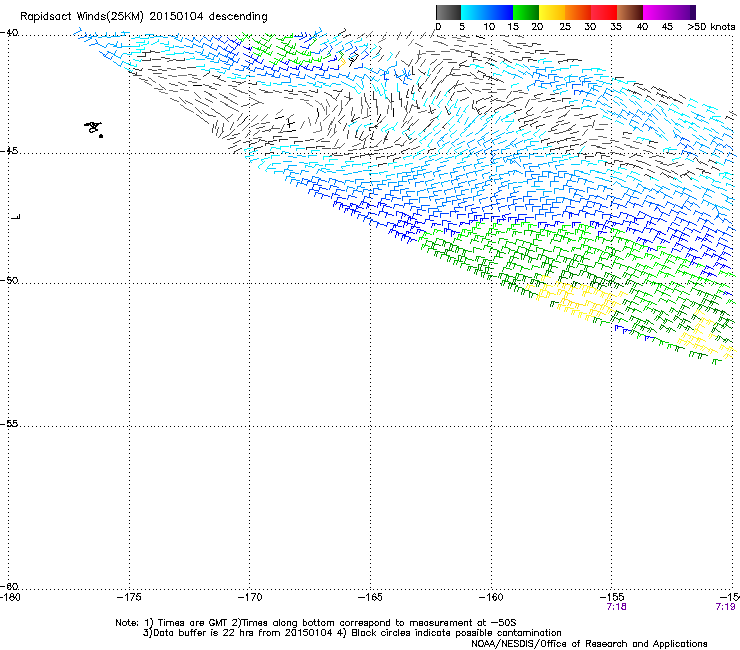Click the gray 0-5 knots color swatch
740x650 pixels.
coord(448,12)
